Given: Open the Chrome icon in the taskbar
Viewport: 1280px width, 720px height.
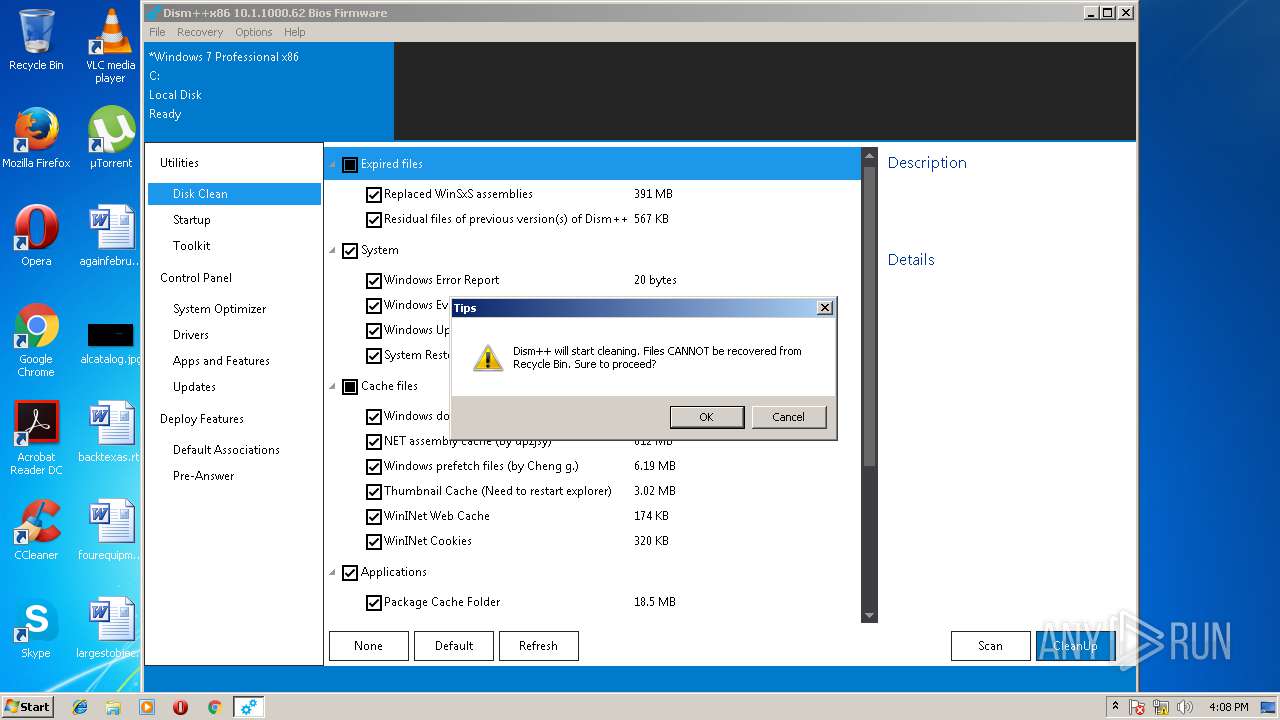Looking at the screenshot, I should pyautogui.click(x=214, y=707).
